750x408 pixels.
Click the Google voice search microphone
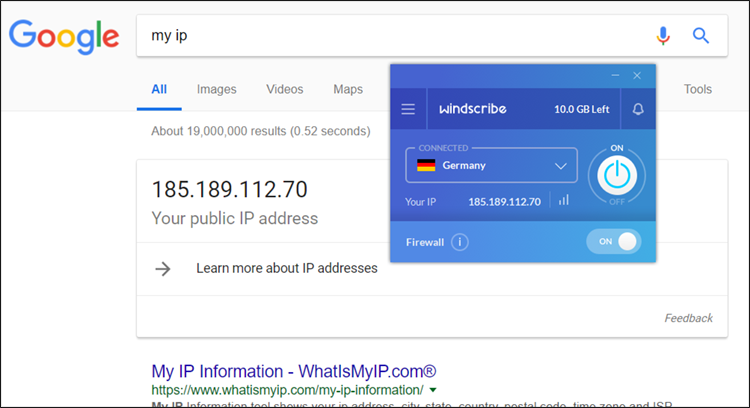coord(663,35)
